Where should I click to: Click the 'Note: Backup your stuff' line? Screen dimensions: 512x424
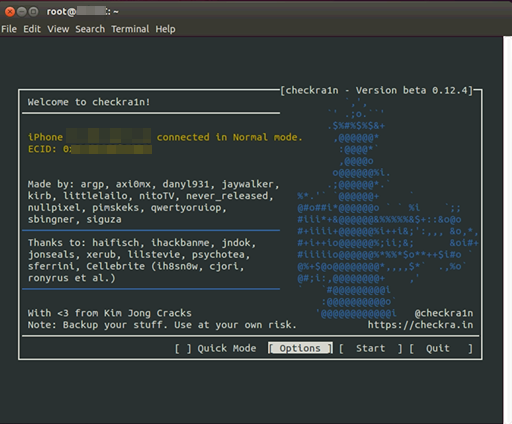(162, 325)
